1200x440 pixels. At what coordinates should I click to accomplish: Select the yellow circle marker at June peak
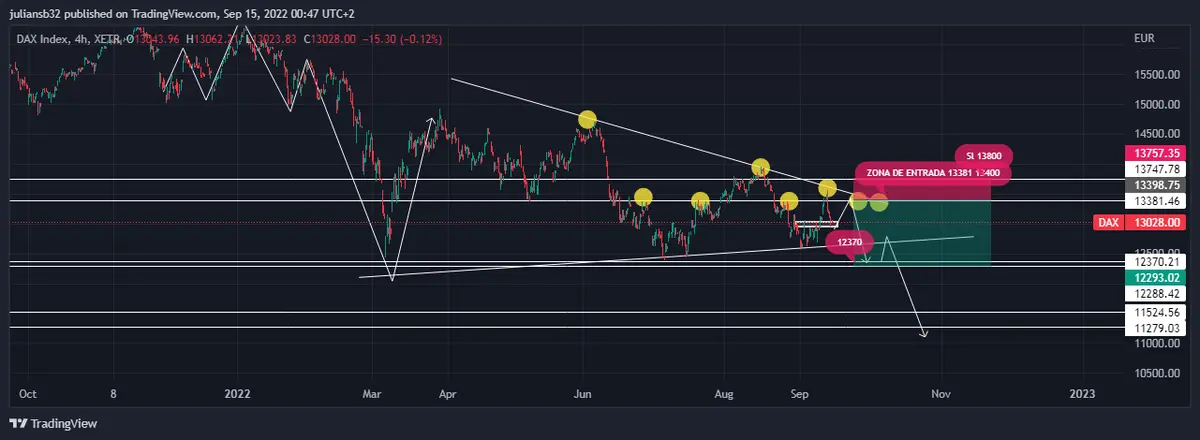point(587,120)
